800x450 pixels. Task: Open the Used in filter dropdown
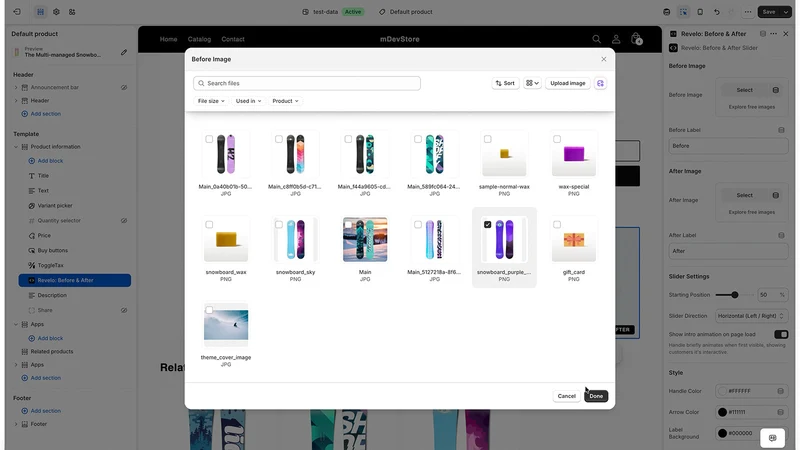[x=248, y=101]
